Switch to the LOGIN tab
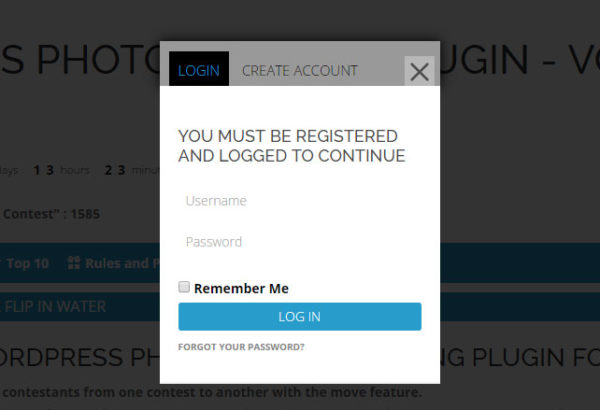 pyautogui.click(x=198, y=70)
